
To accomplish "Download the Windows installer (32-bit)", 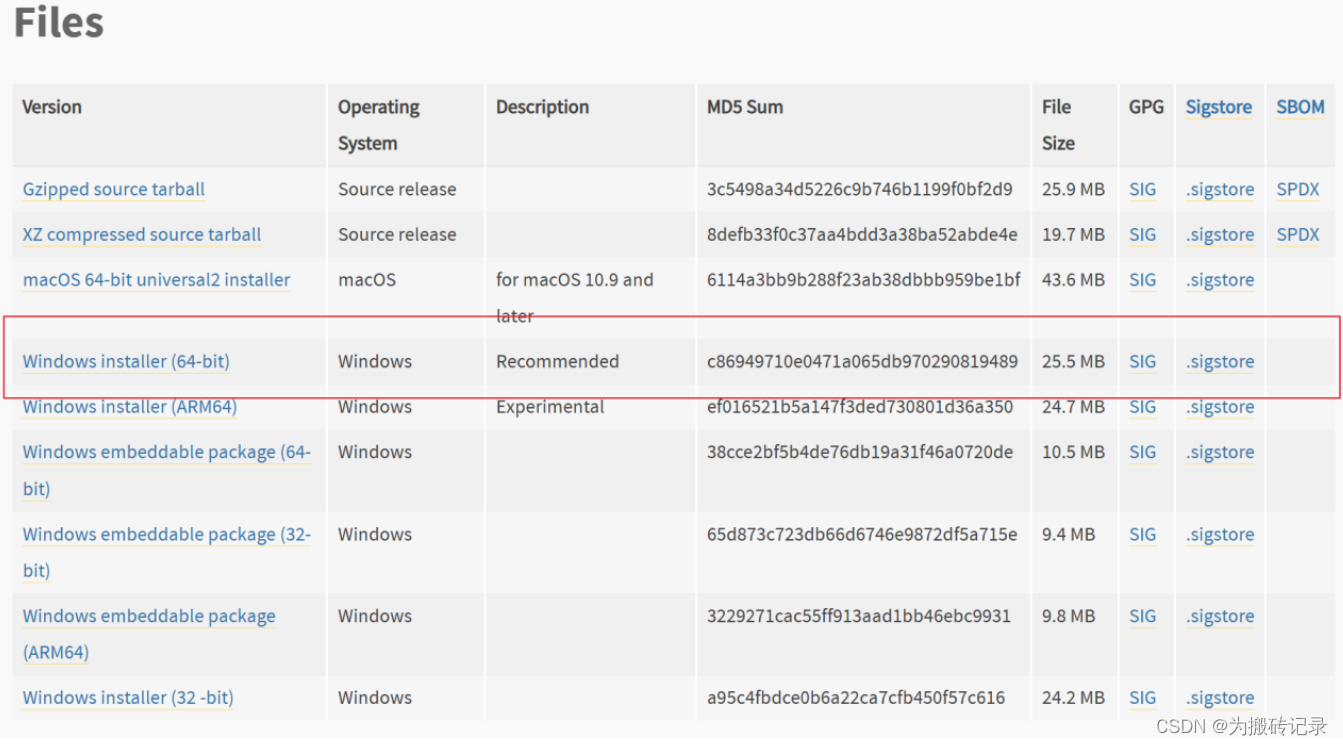I will 127,698.
